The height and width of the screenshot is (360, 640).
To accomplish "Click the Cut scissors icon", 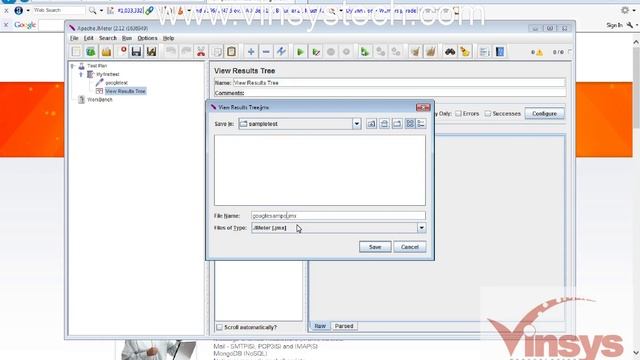I will [x=201, y=52].
